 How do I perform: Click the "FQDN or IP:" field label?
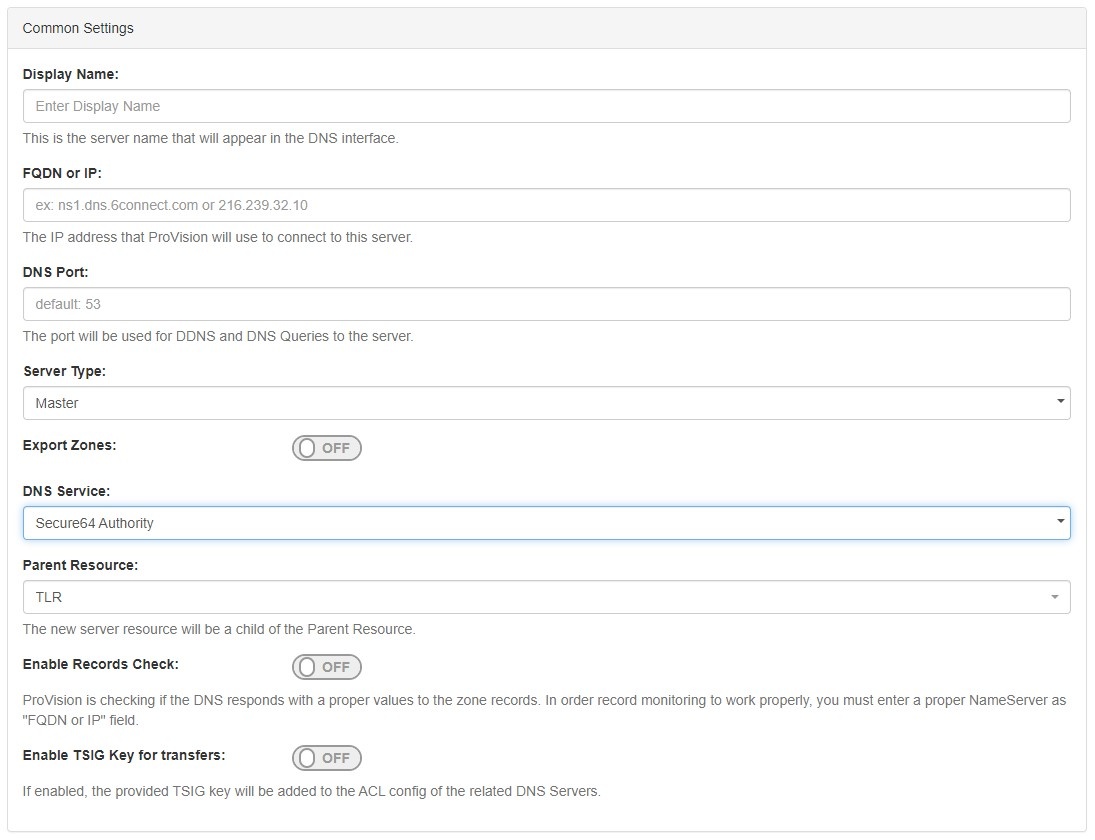tap(62, 173)
